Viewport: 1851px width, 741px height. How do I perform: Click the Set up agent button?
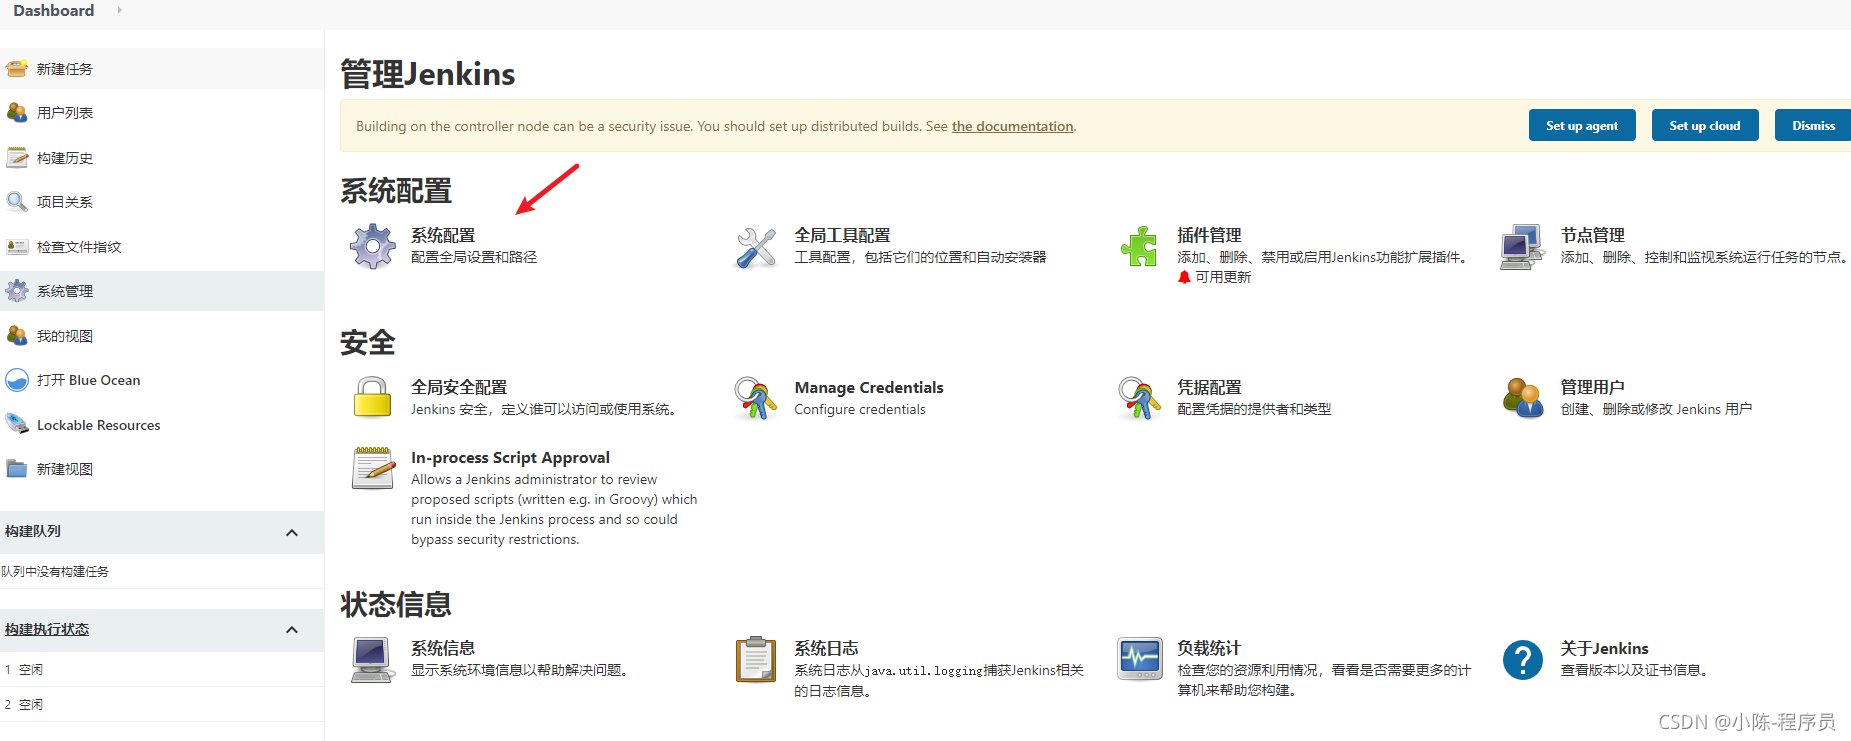pyautogui.click(x=1582, y=125)
